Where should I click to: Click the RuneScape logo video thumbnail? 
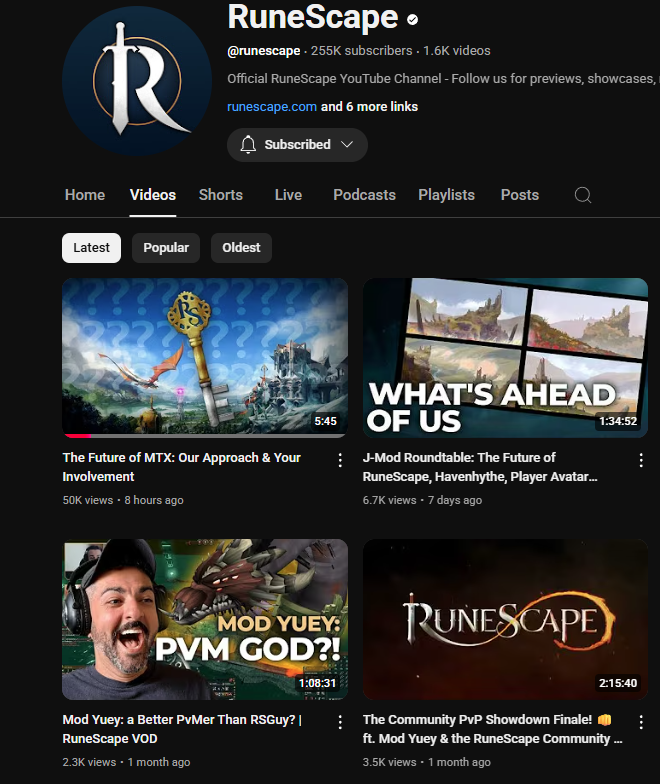click(506, 620)
